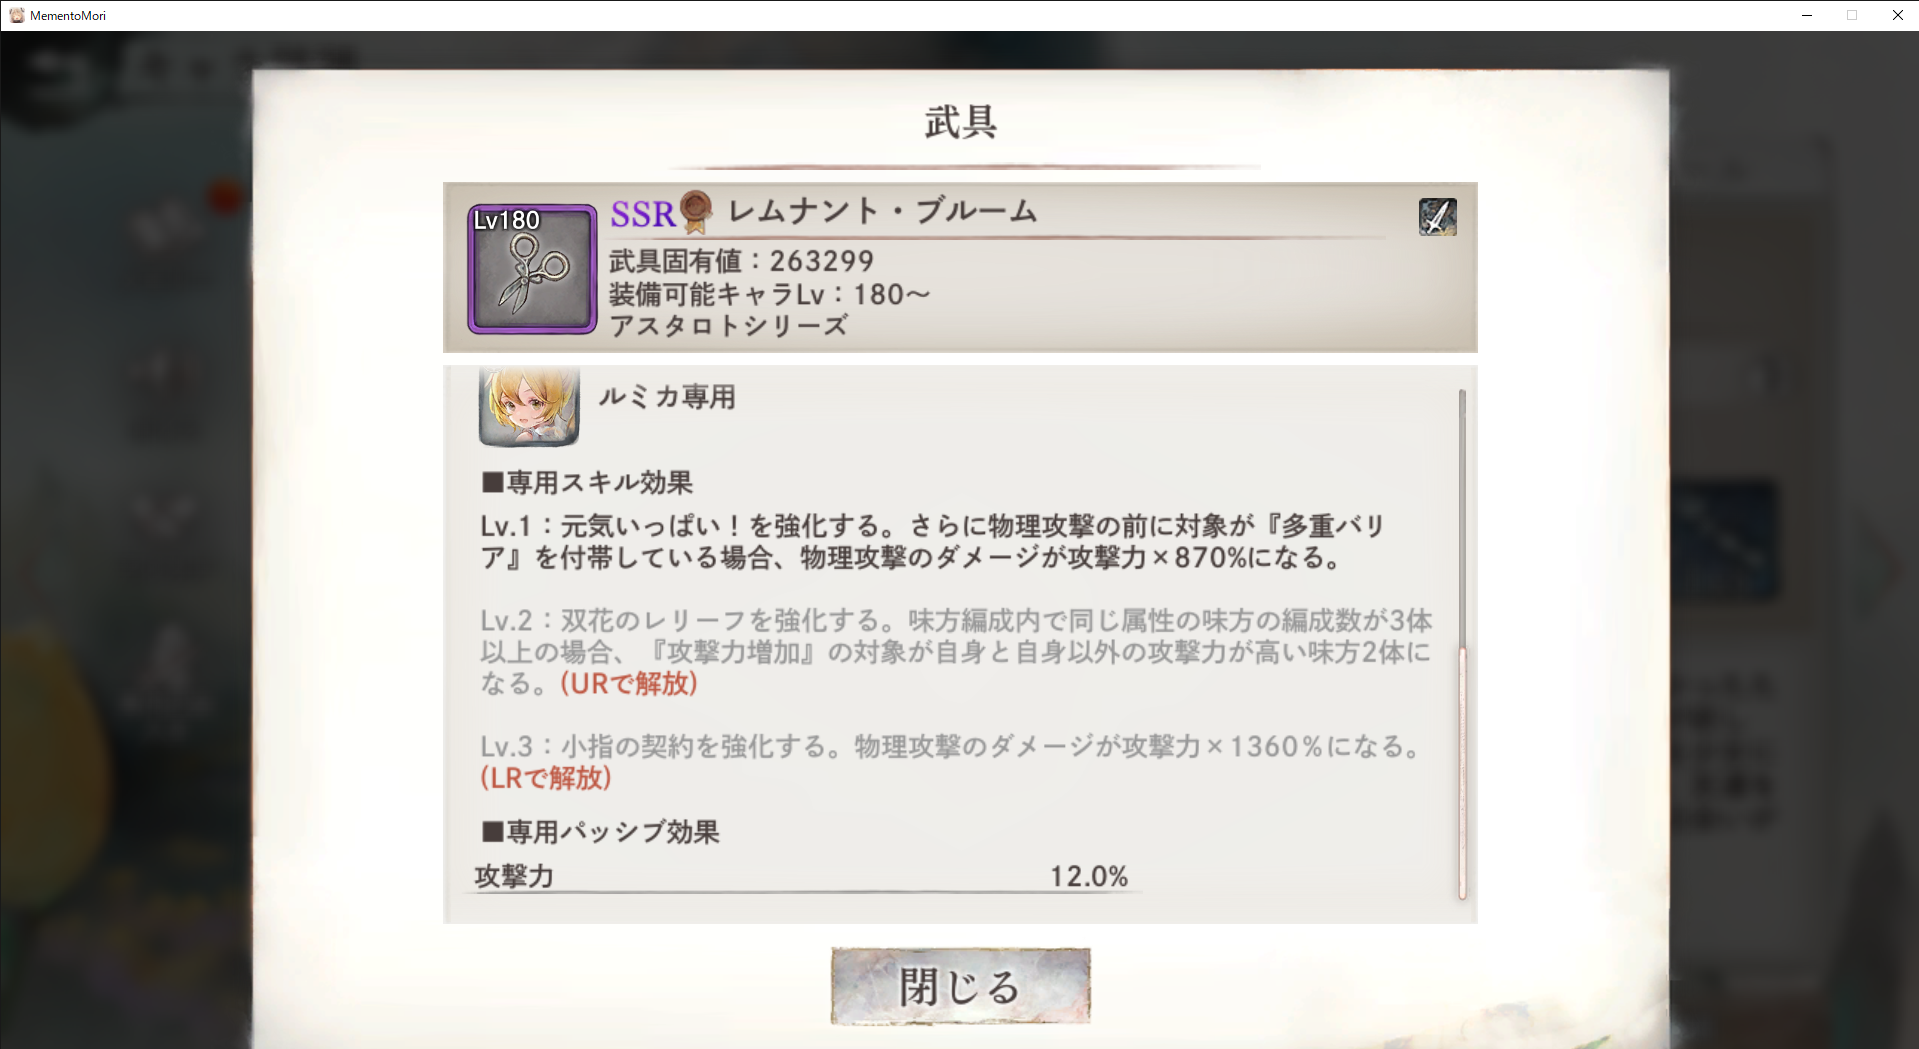Image resolution: width=1919 pixels, height=1049 pixels.
Task: Select the greyed Lv.2 skill description
Action: pyautogui.click(x=956, y=652)
